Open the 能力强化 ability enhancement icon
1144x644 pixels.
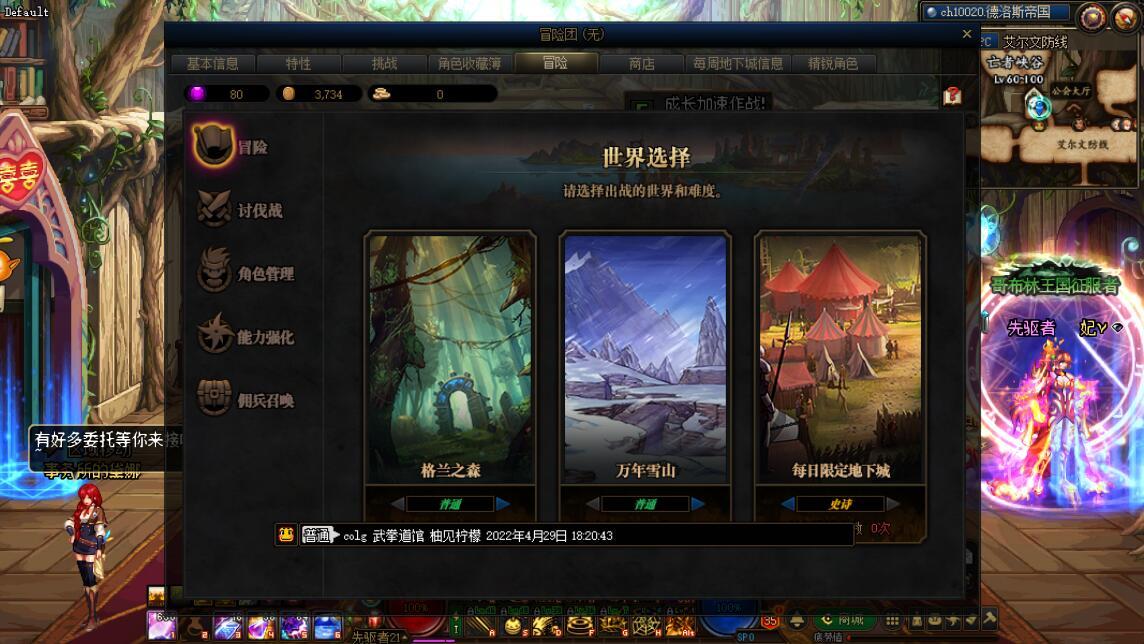(x=214, y=334)
